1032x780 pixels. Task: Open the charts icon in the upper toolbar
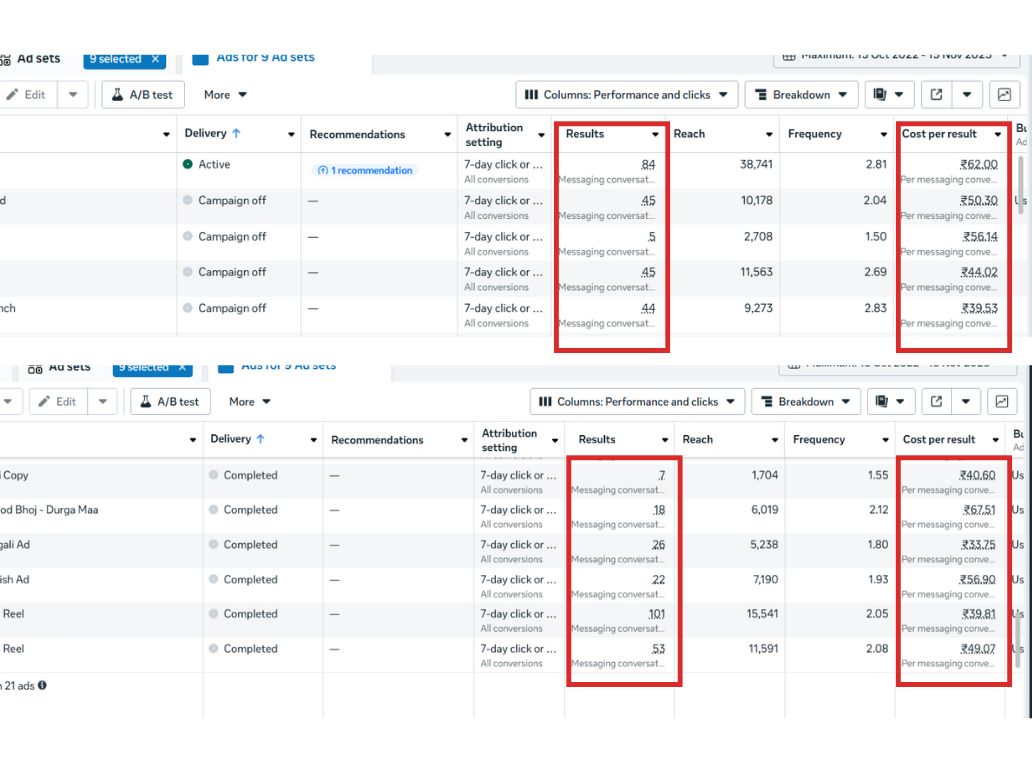[x=1003, y=95]
